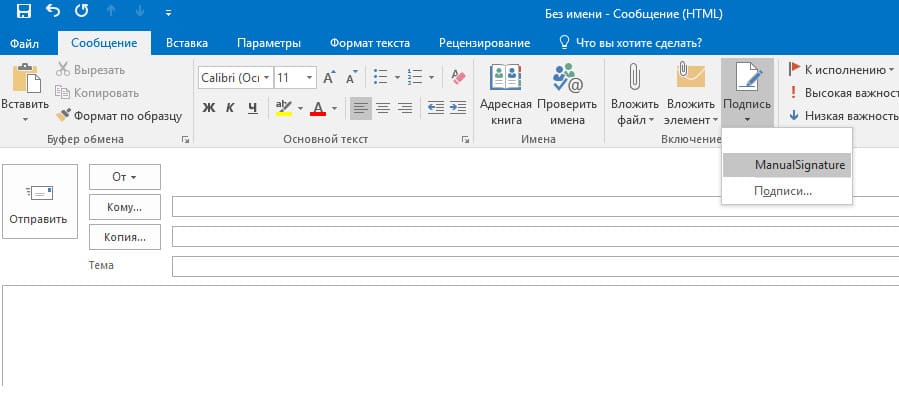
Task: Toggle italic formatting (К)
Action: [x=231, y=108]
